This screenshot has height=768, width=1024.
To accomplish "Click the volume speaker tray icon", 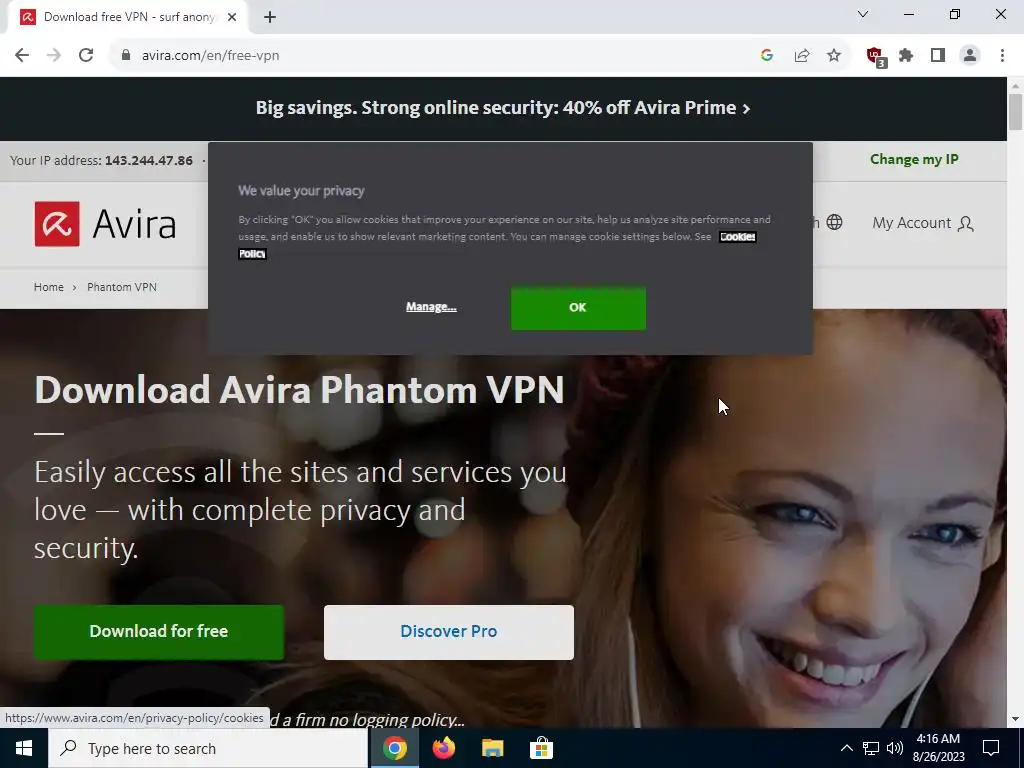I will (x=895, y=748).
